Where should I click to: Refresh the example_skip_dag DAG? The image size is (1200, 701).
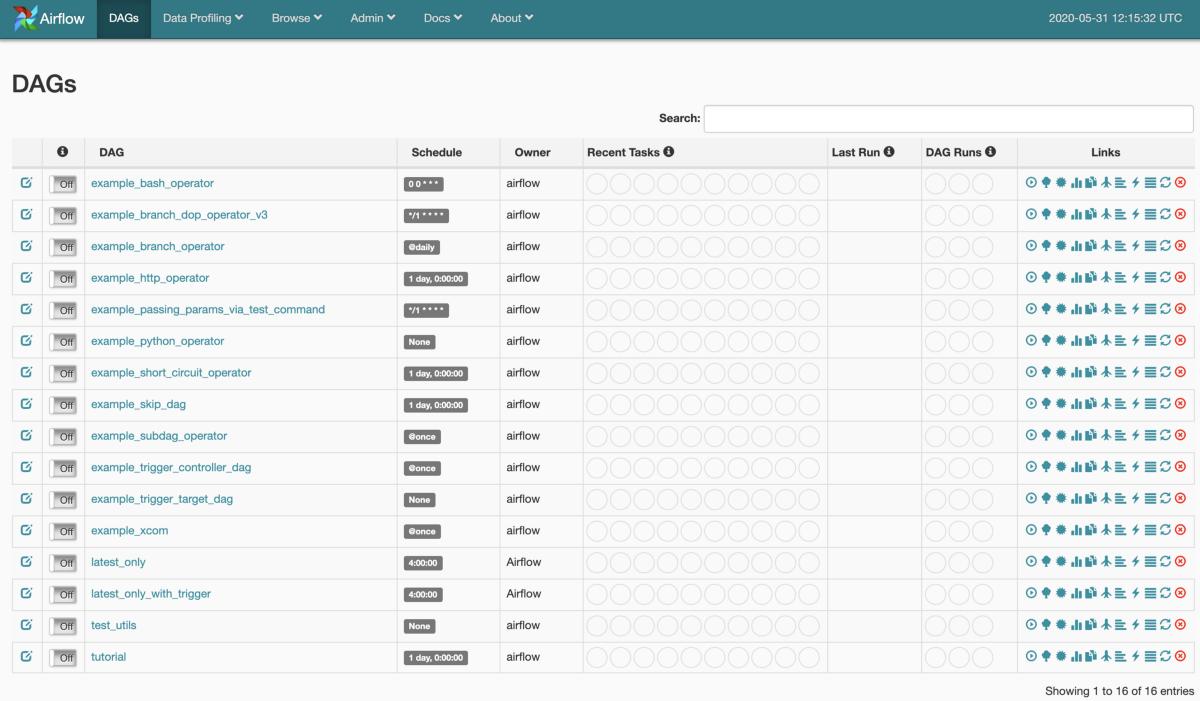coord(1165,404)
